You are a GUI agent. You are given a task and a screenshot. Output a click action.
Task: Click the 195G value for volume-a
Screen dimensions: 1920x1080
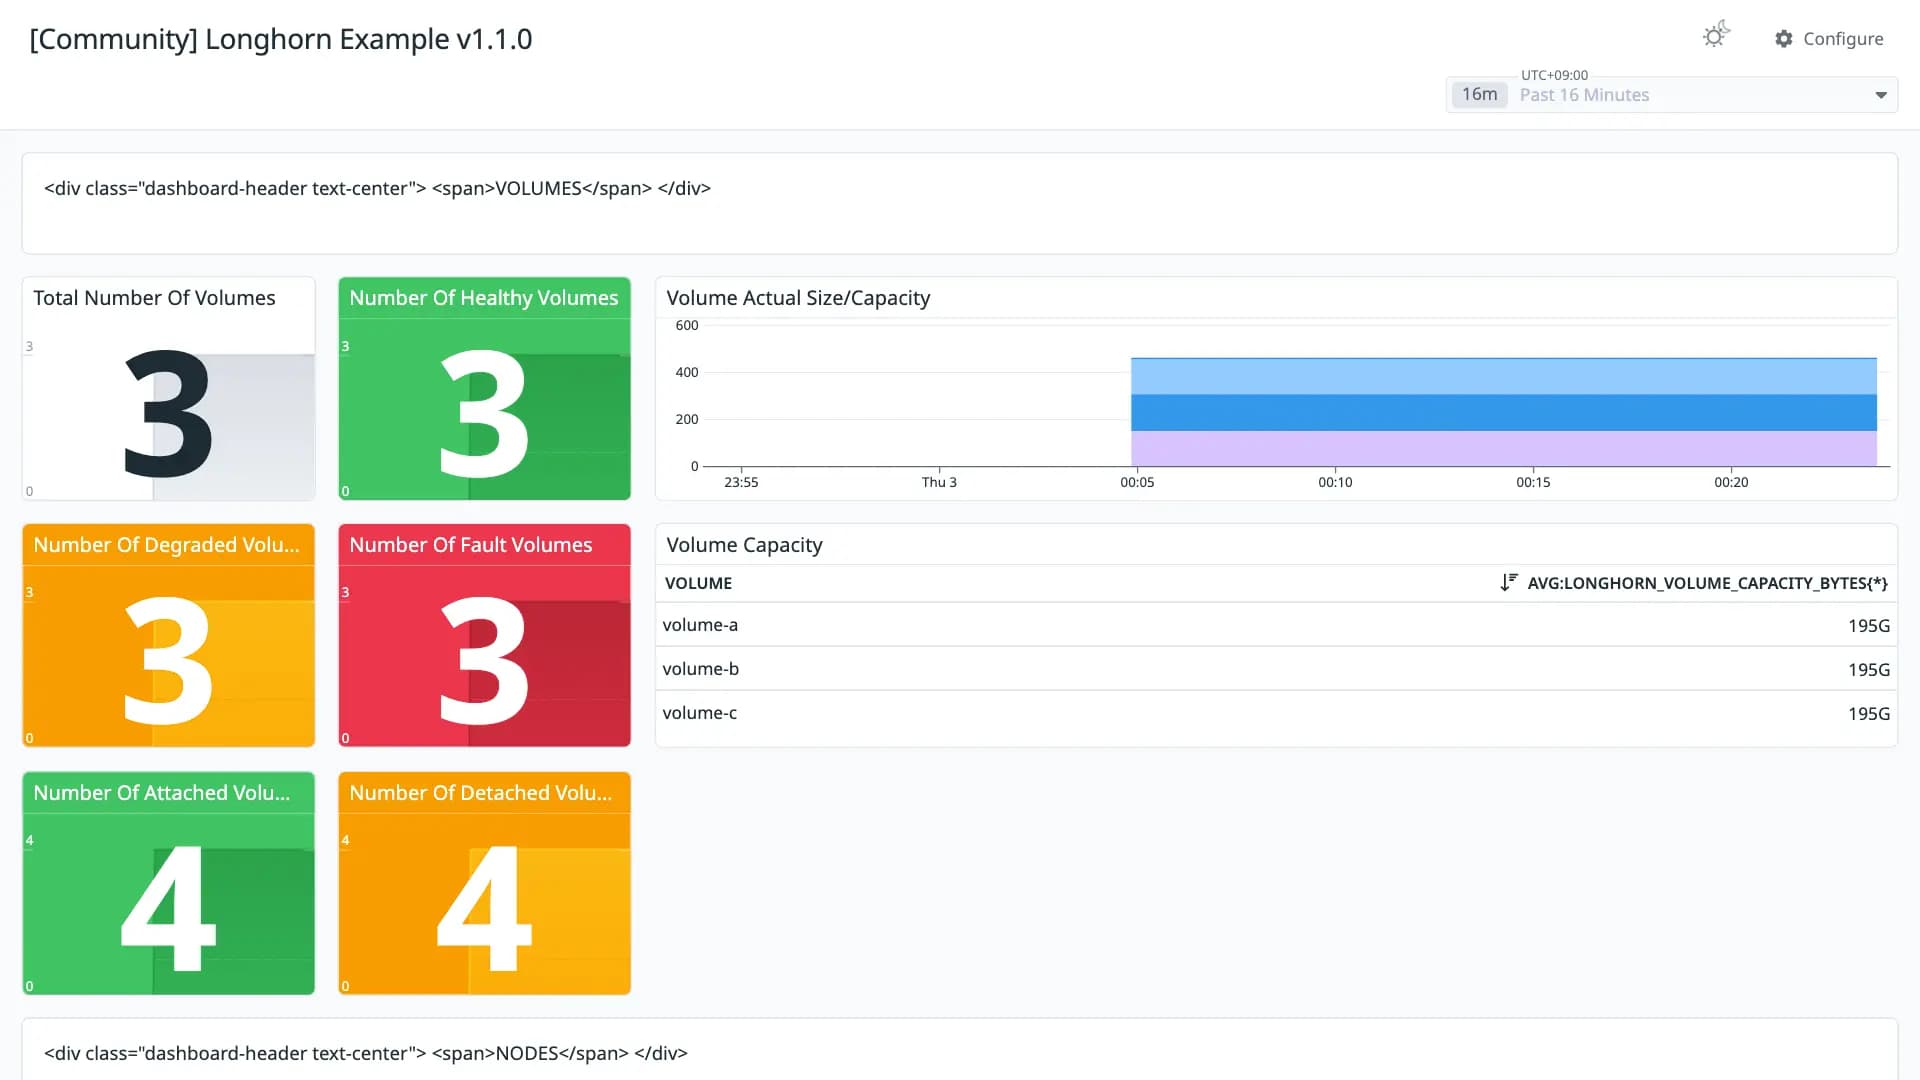click(1868, 626)
